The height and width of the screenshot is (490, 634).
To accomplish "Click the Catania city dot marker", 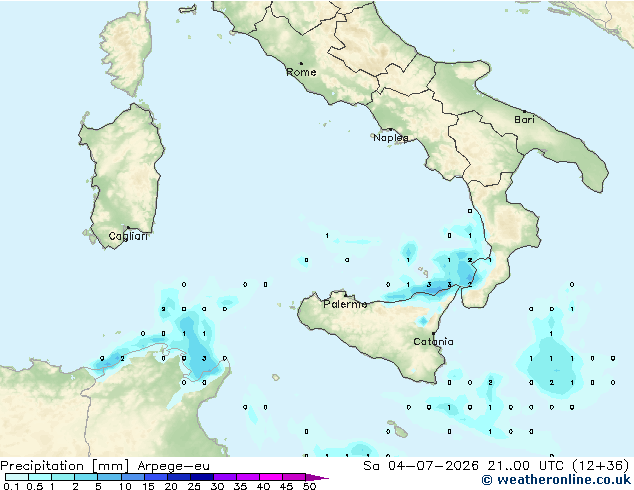I will pyautogui.click(x=433, y=334).
